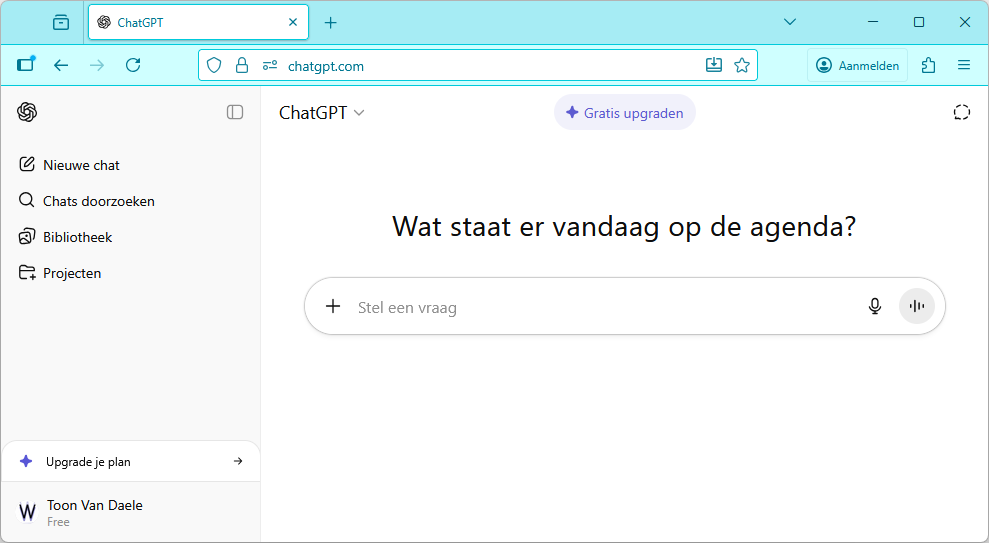The height and width of the screenshot is (543, 989).
Task: Reload the page with the refresh icon
Action: tap(133, 65)
